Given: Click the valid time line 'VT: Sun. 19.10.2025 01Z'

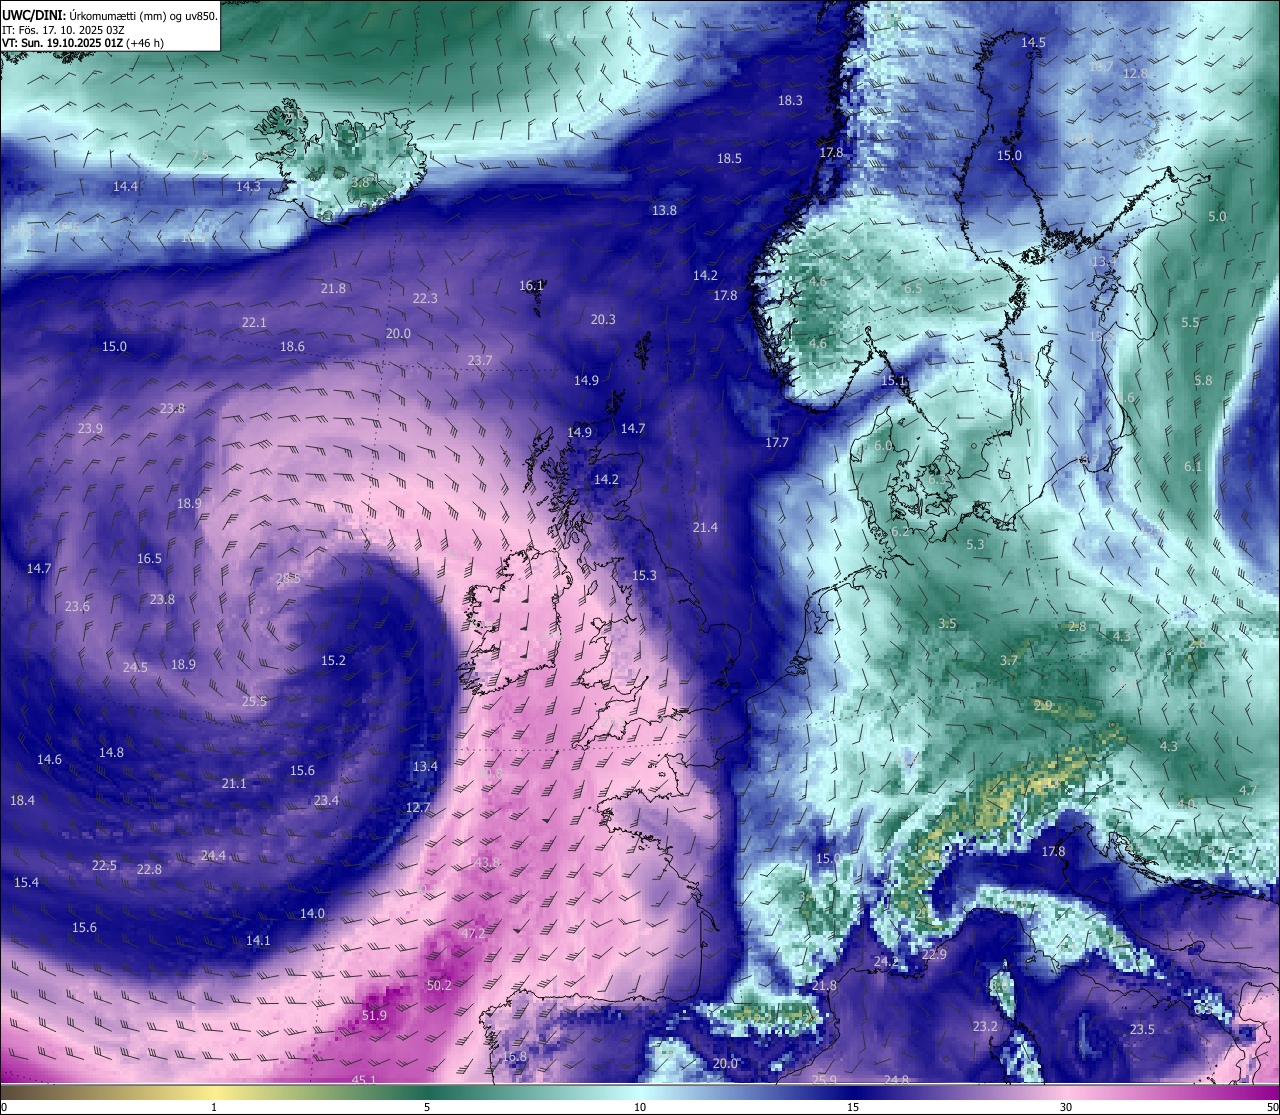Looking at the screenshot, I should point(62,43).
